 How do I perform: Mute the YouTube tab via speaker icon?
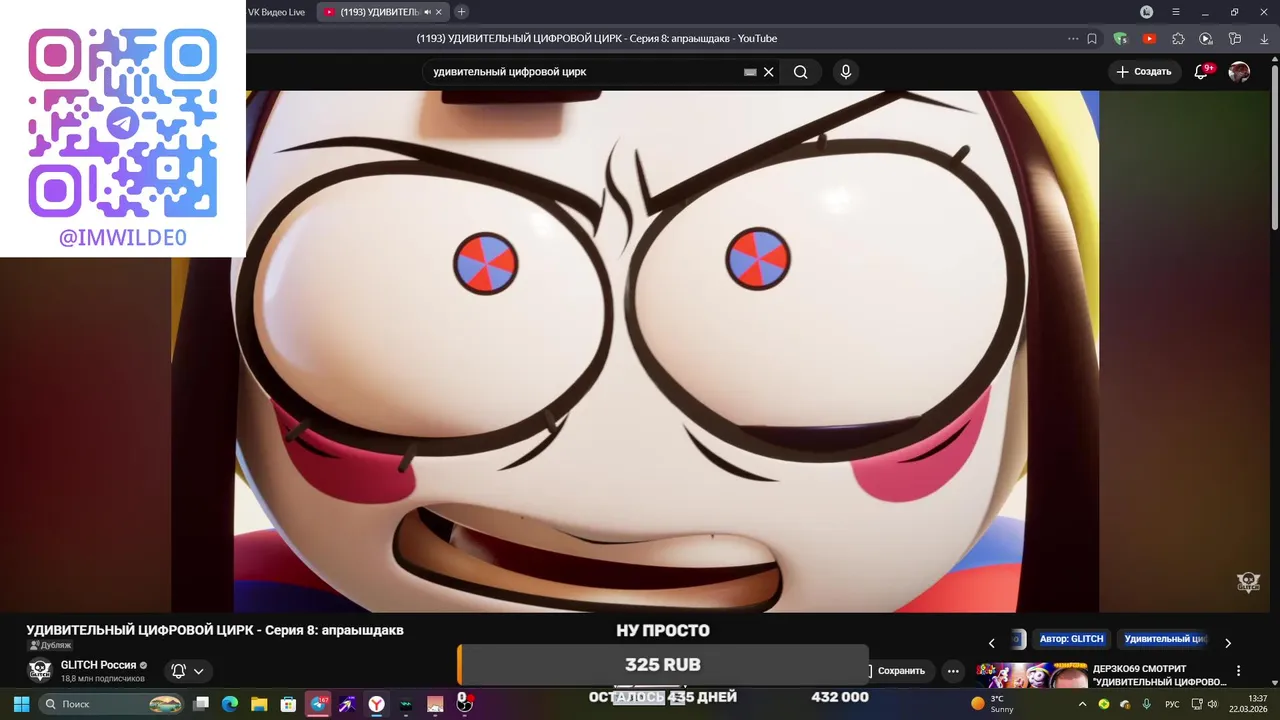(427, 12)
